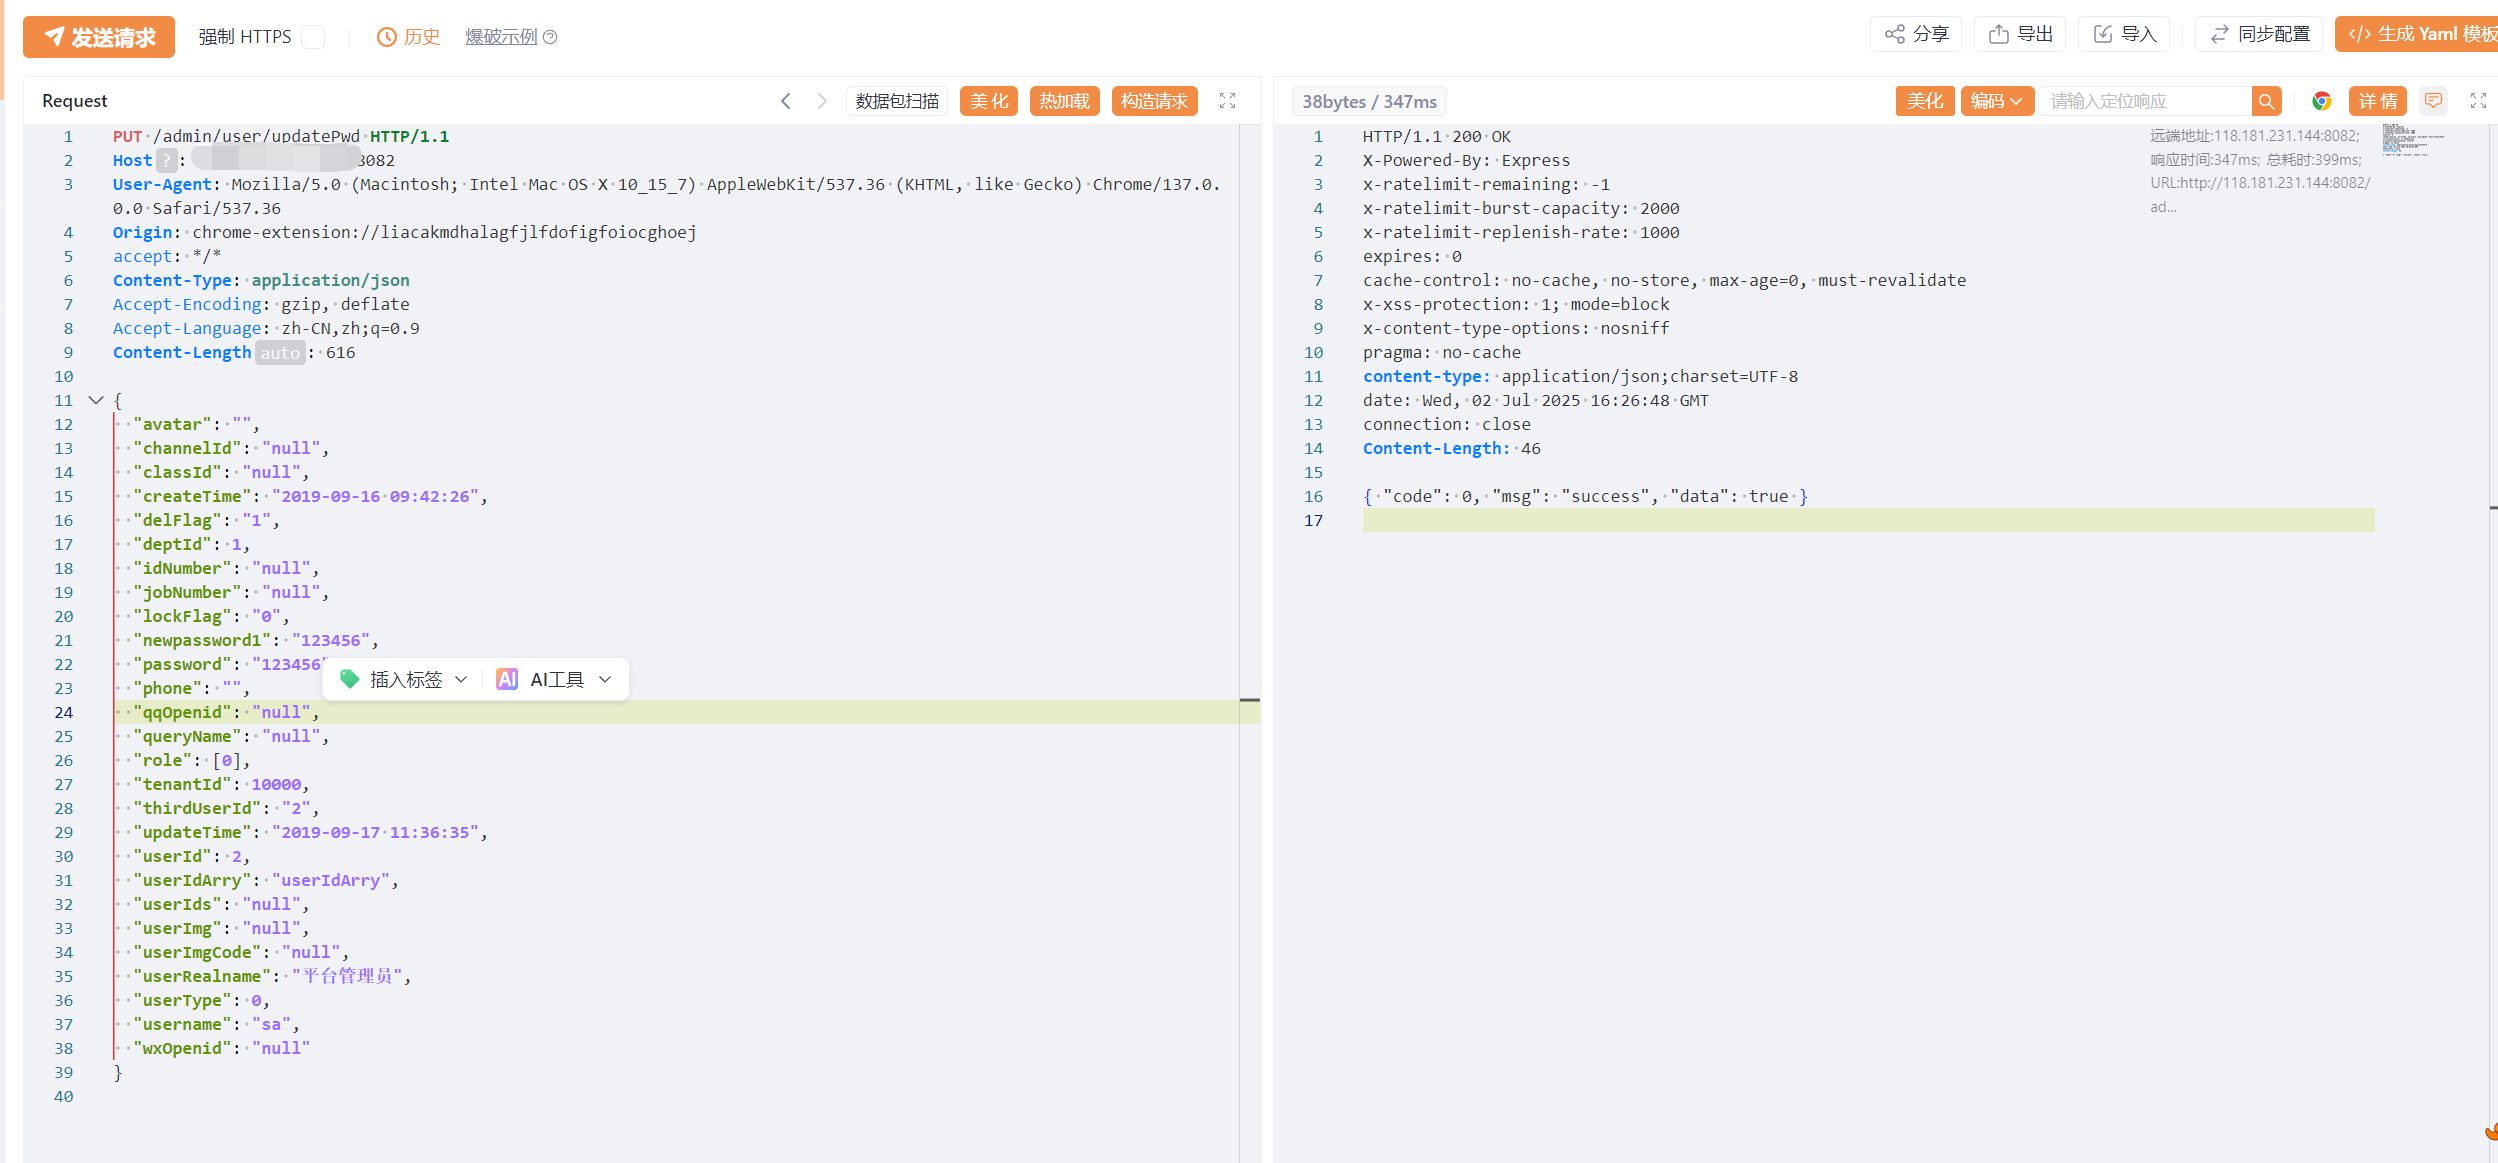Click the 同步配置 sync config button
Image resolution: width=2498 pixels, height=1163 pixels.
pyautogui.click(x=2260, y=34)
